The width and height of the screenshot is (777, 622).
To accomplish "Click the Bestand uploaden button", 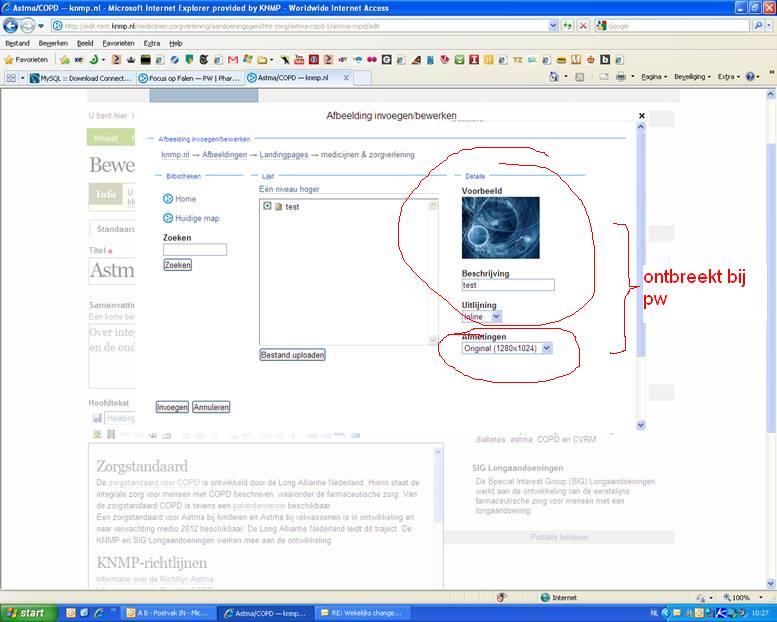I will 292,355.
